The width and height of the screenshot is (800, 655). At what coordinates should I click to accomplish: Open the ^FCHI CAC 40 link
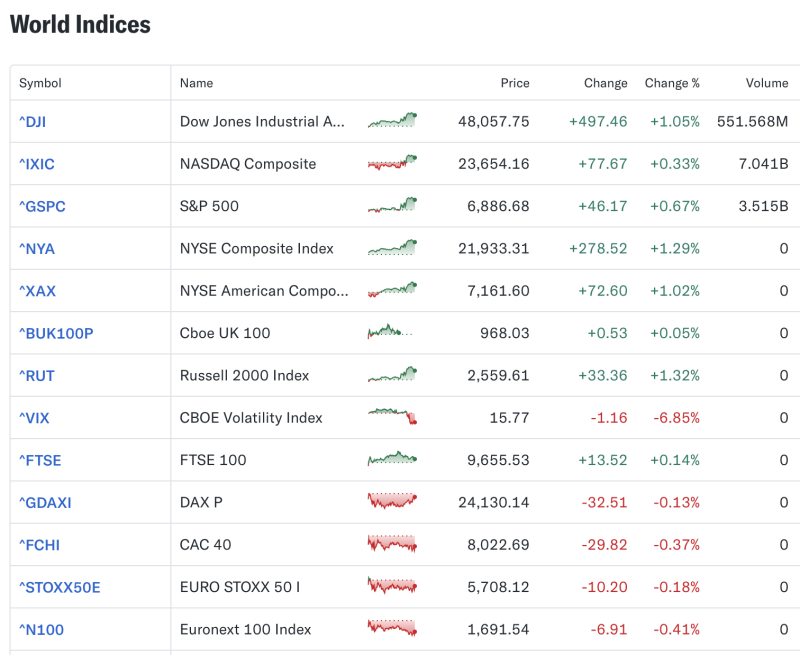pyautogui.click(x=38, y=545)
